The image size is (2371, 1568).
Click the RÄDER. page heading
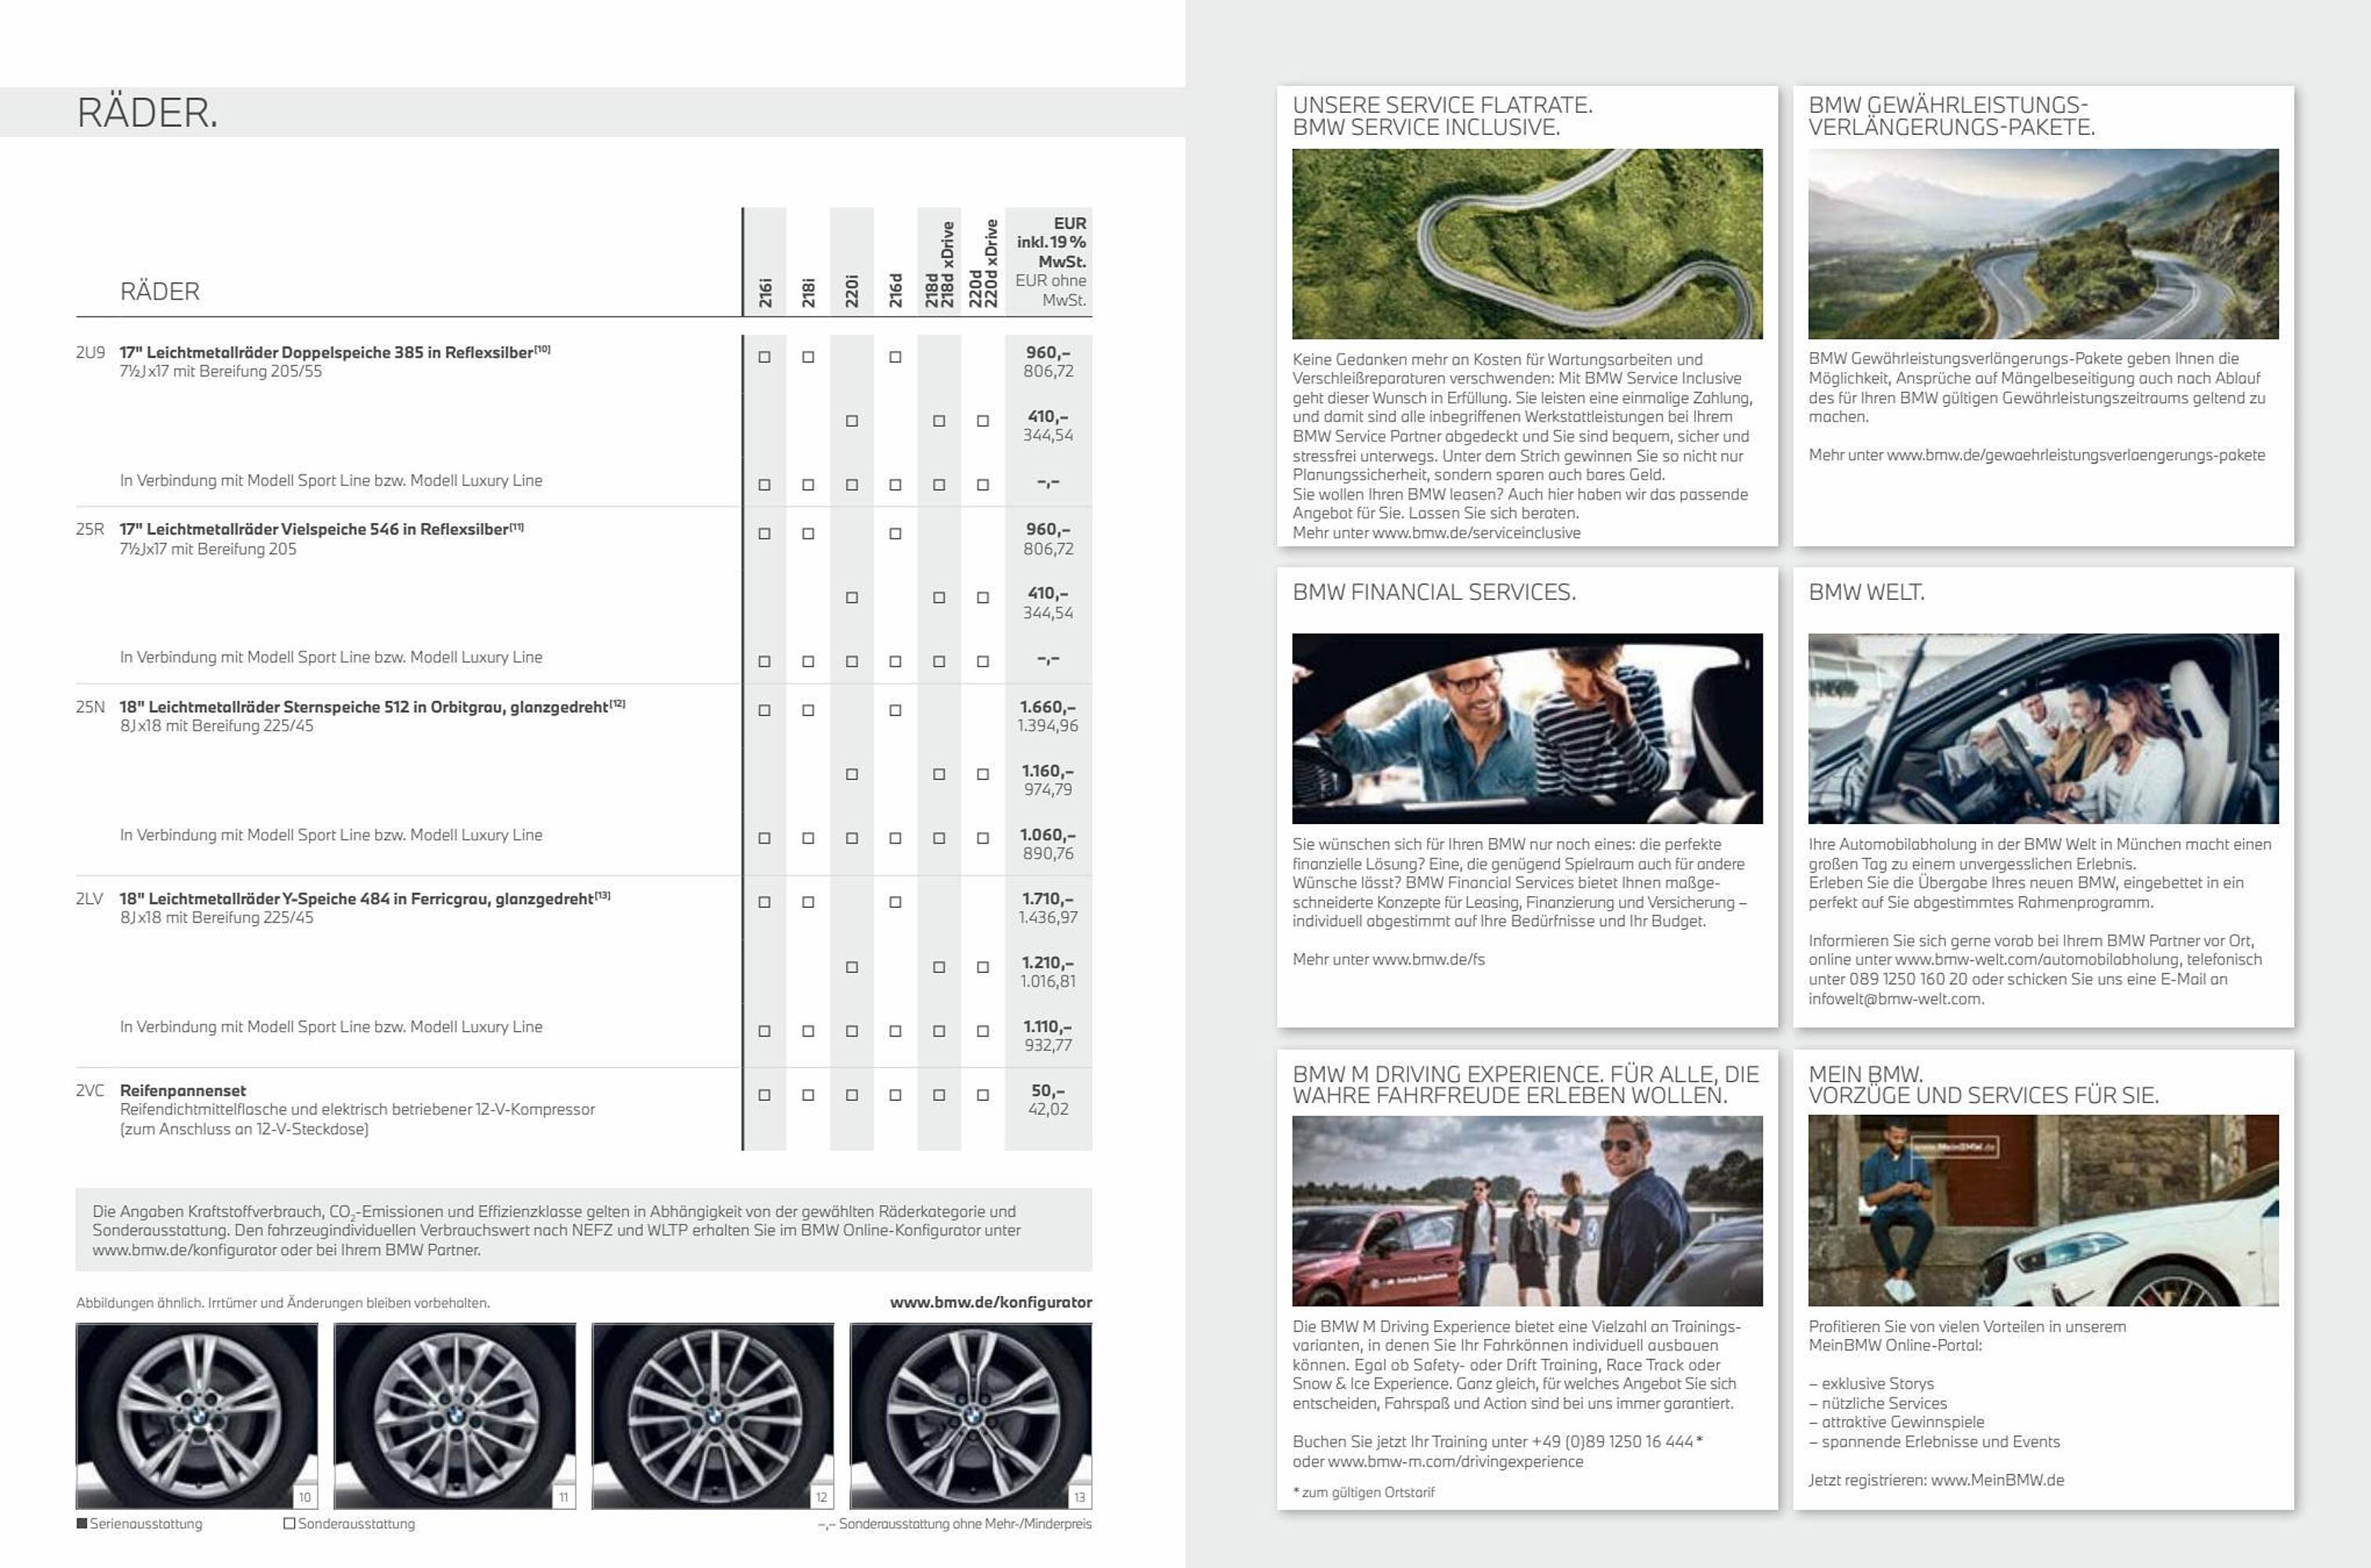(x=147, y=112)
